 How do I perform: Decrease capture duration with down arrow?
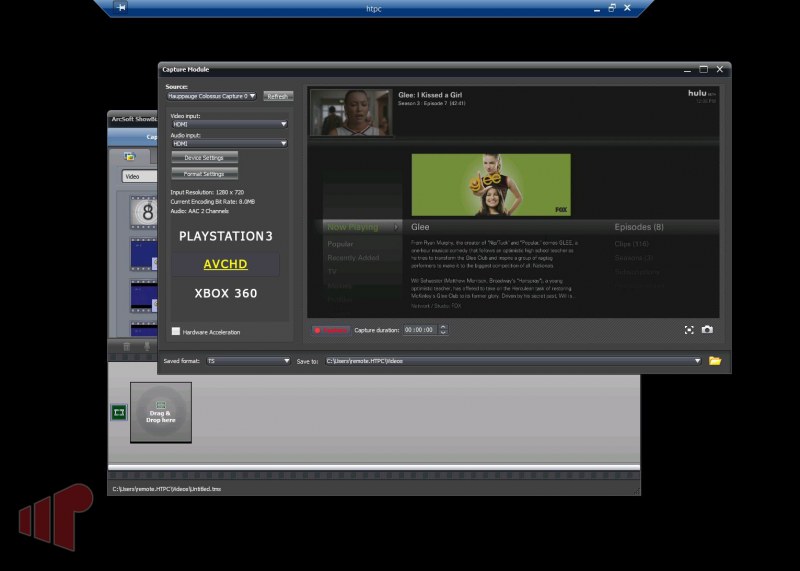(443, 333)
